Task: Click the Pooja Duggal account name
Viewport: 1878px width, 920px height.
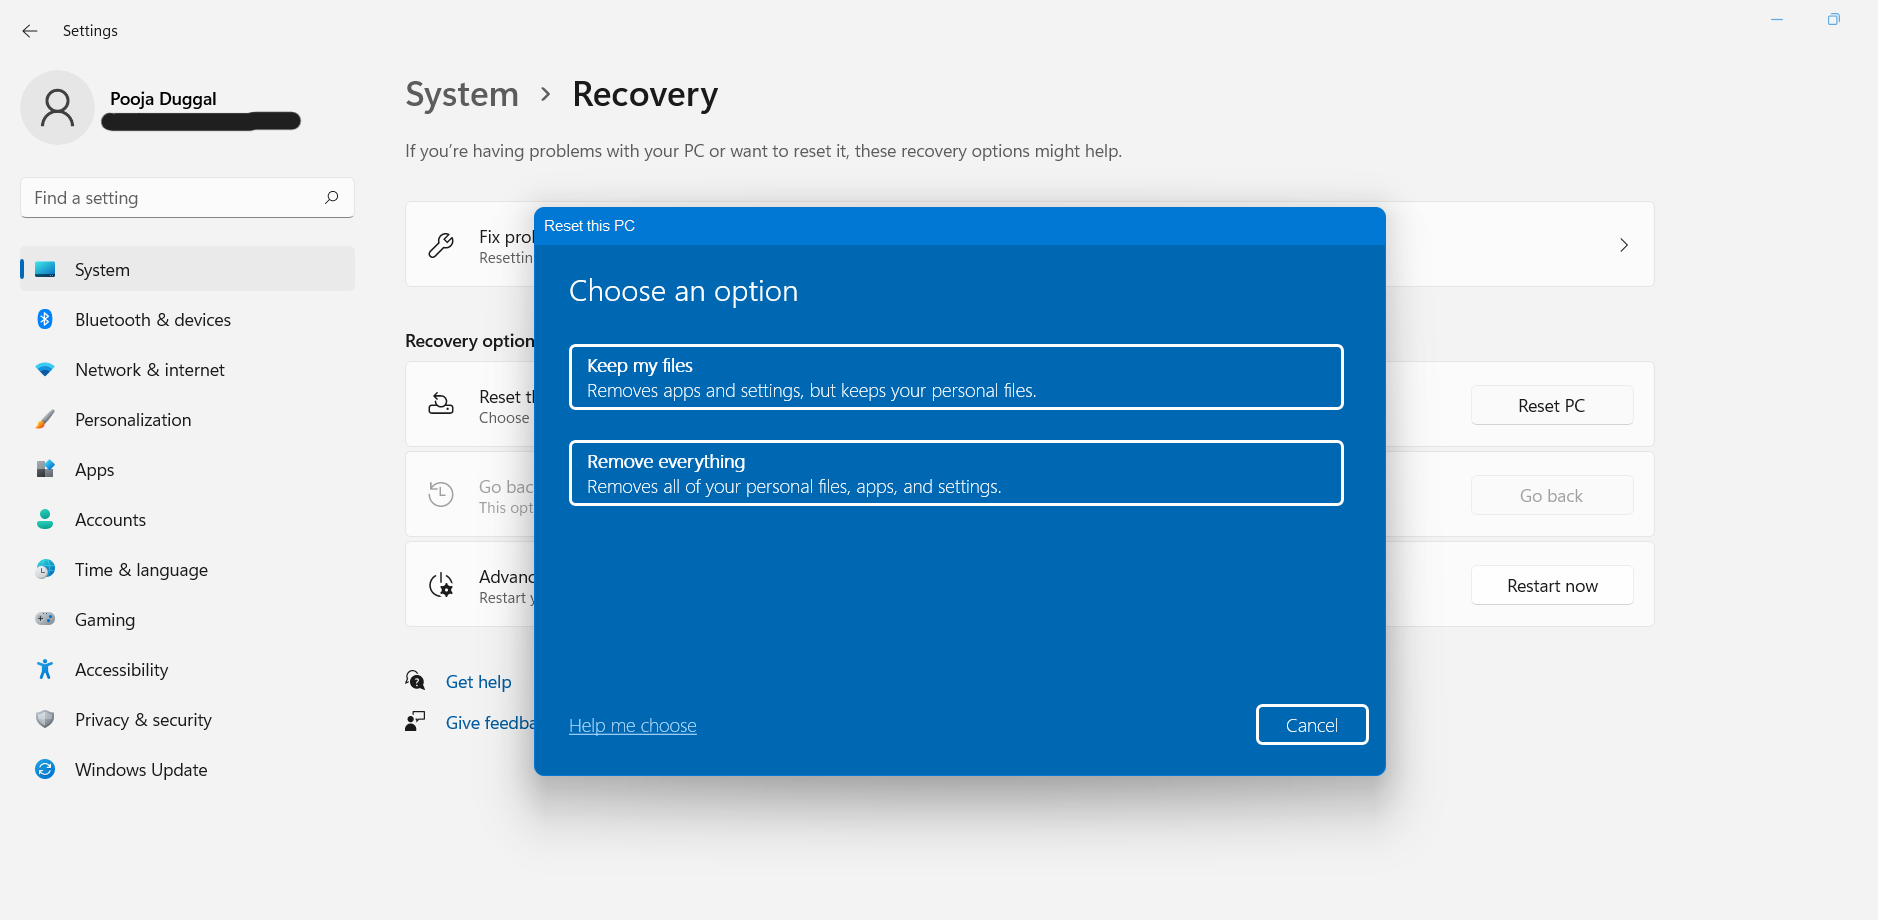Action: click(x=163, y=99)
